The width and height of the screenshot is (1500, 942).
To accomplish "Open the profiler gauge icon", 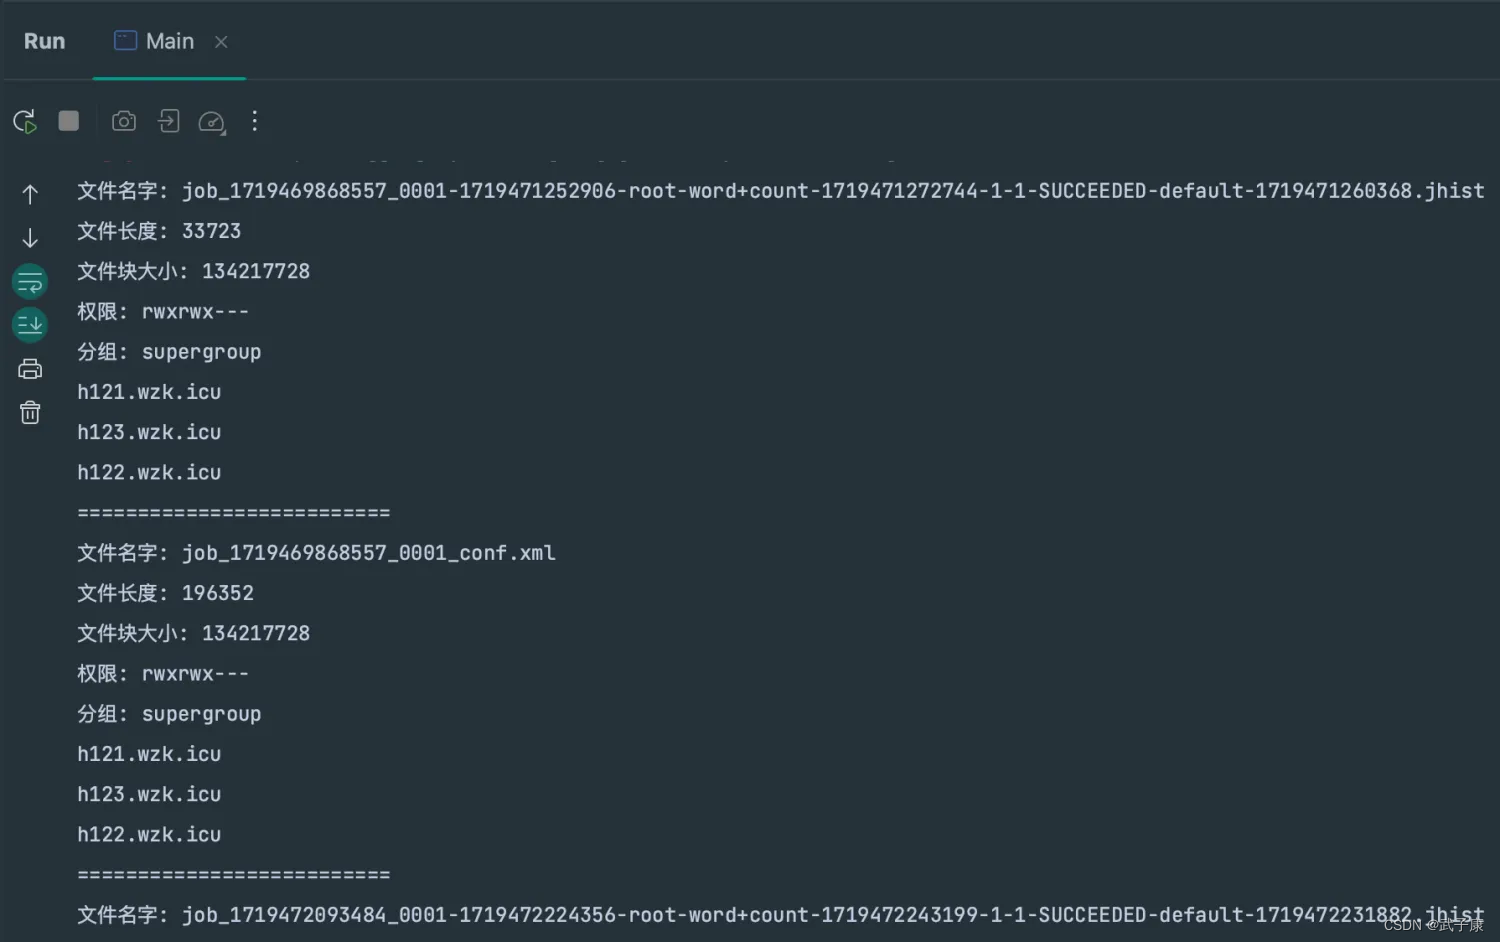I will point(212,122).
